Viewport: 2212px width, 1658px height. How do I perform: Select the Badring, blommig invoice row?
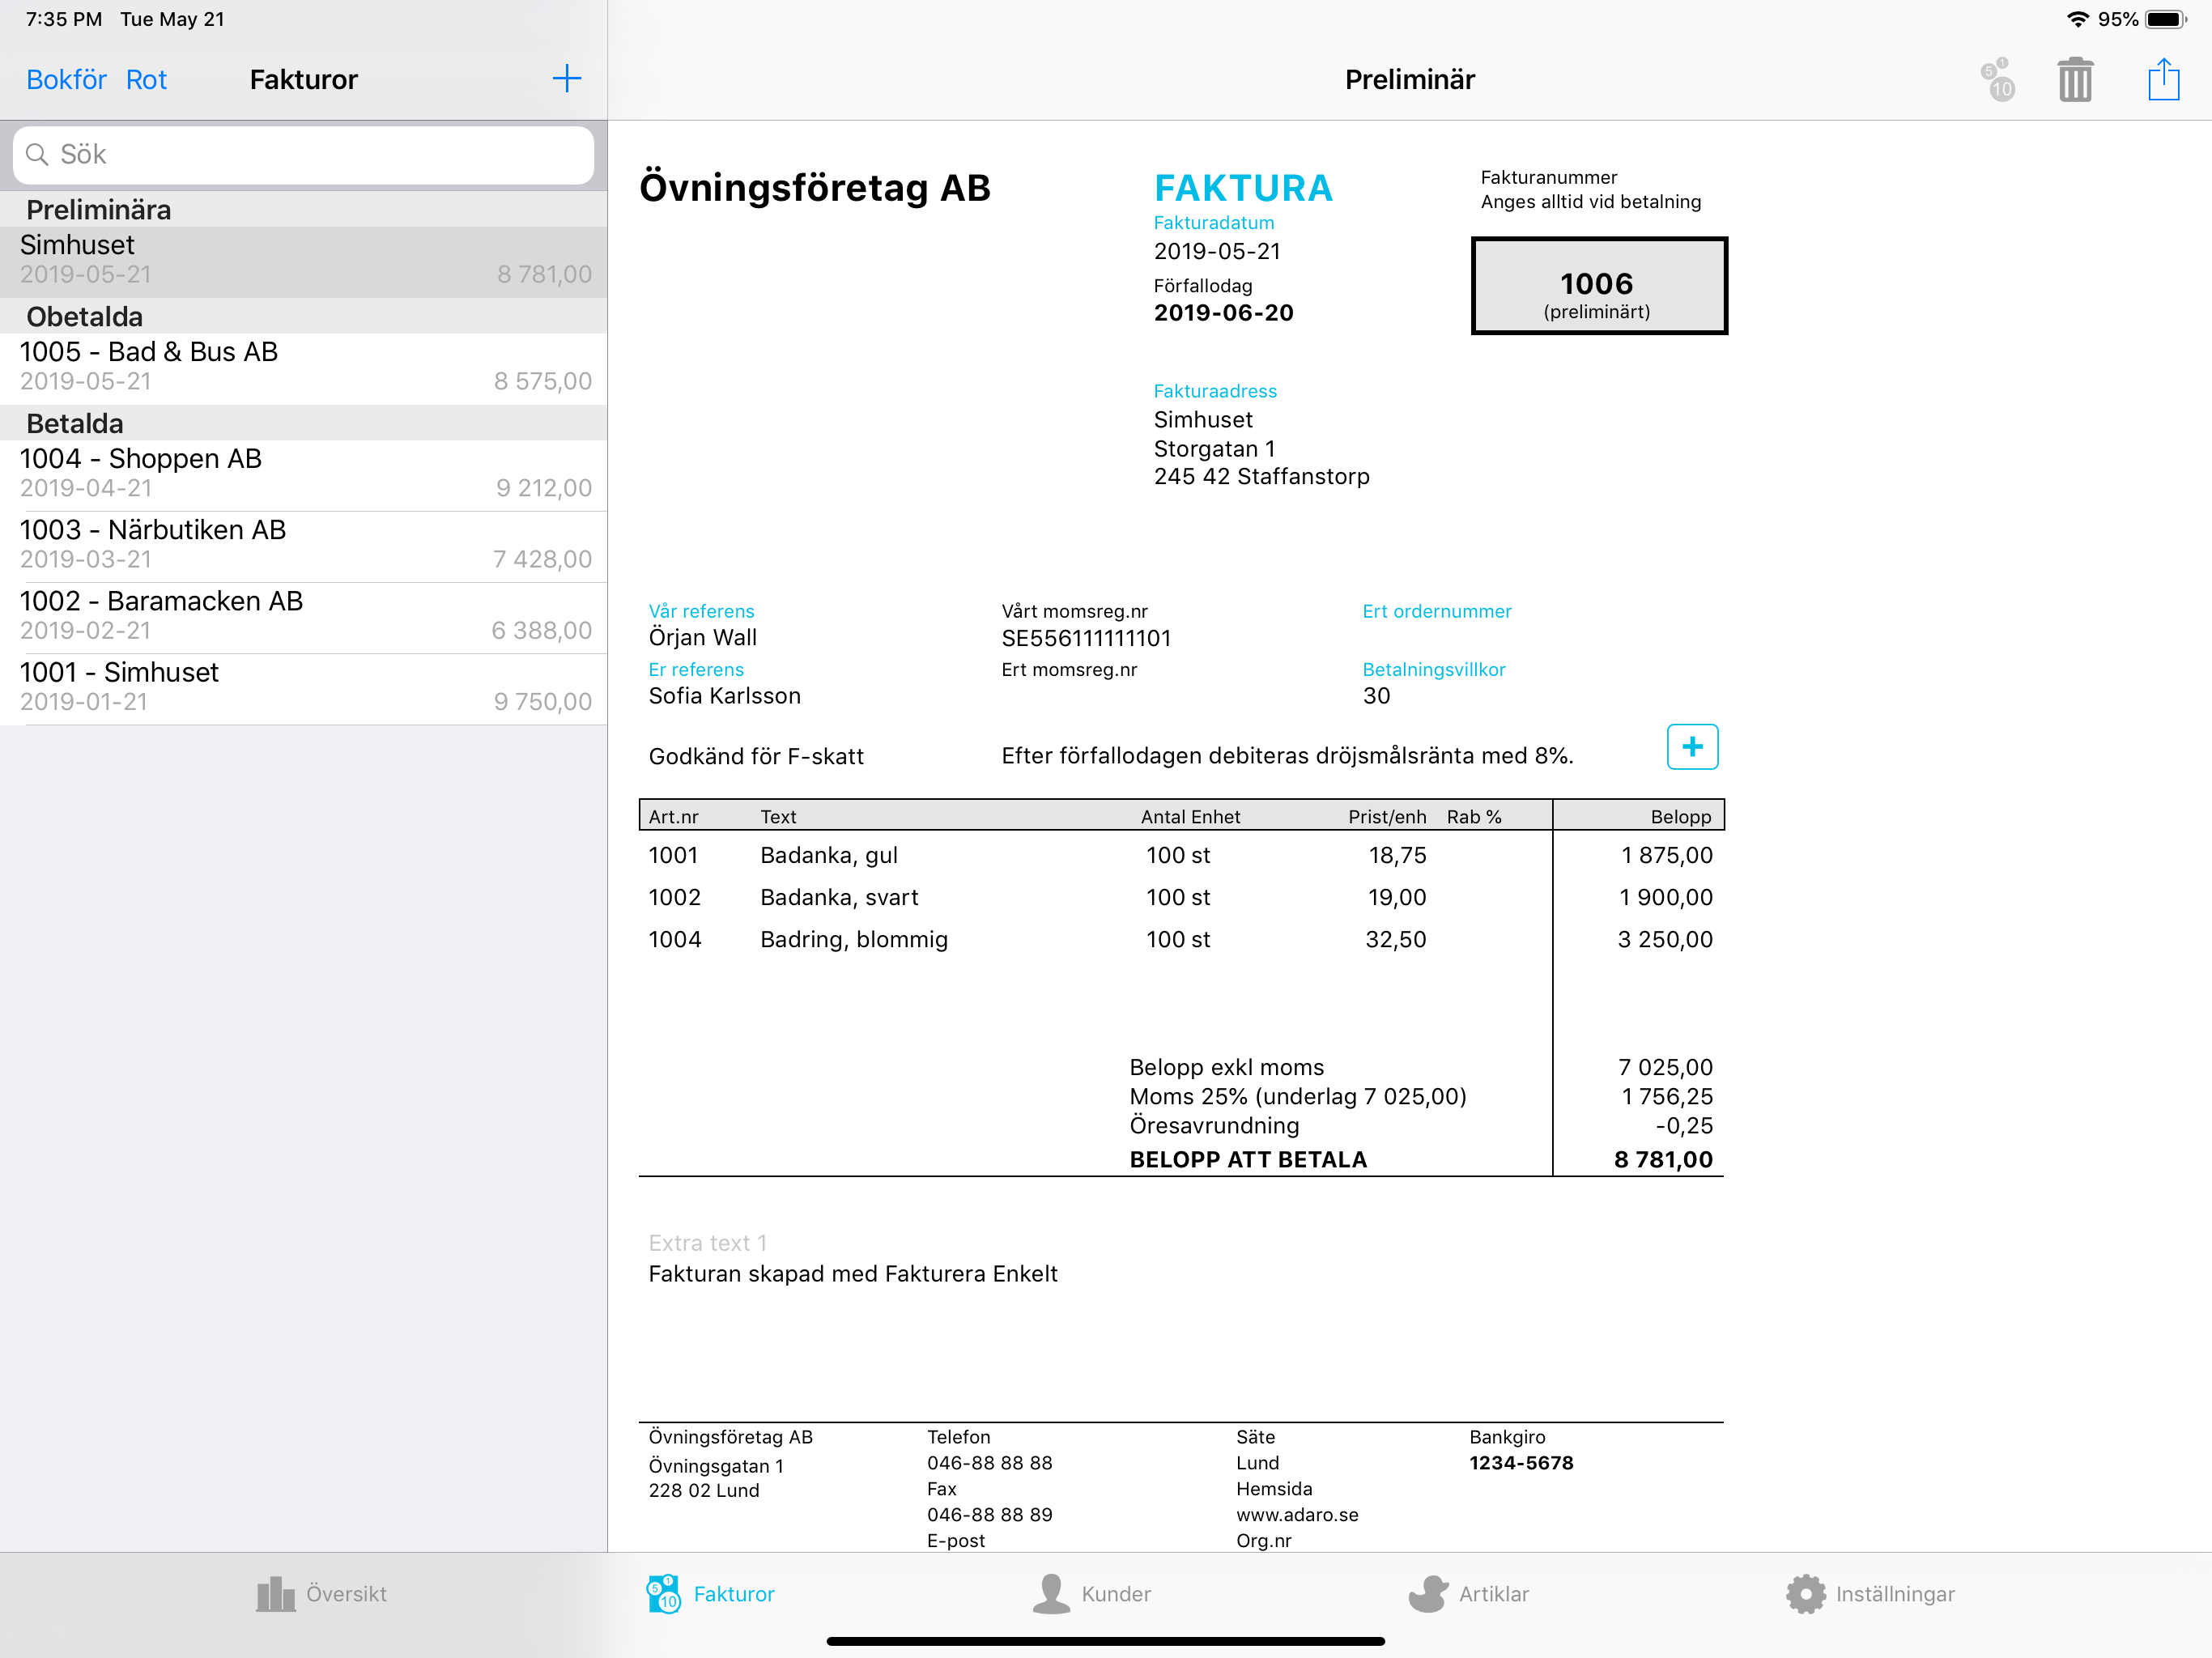pos(1181,939)
